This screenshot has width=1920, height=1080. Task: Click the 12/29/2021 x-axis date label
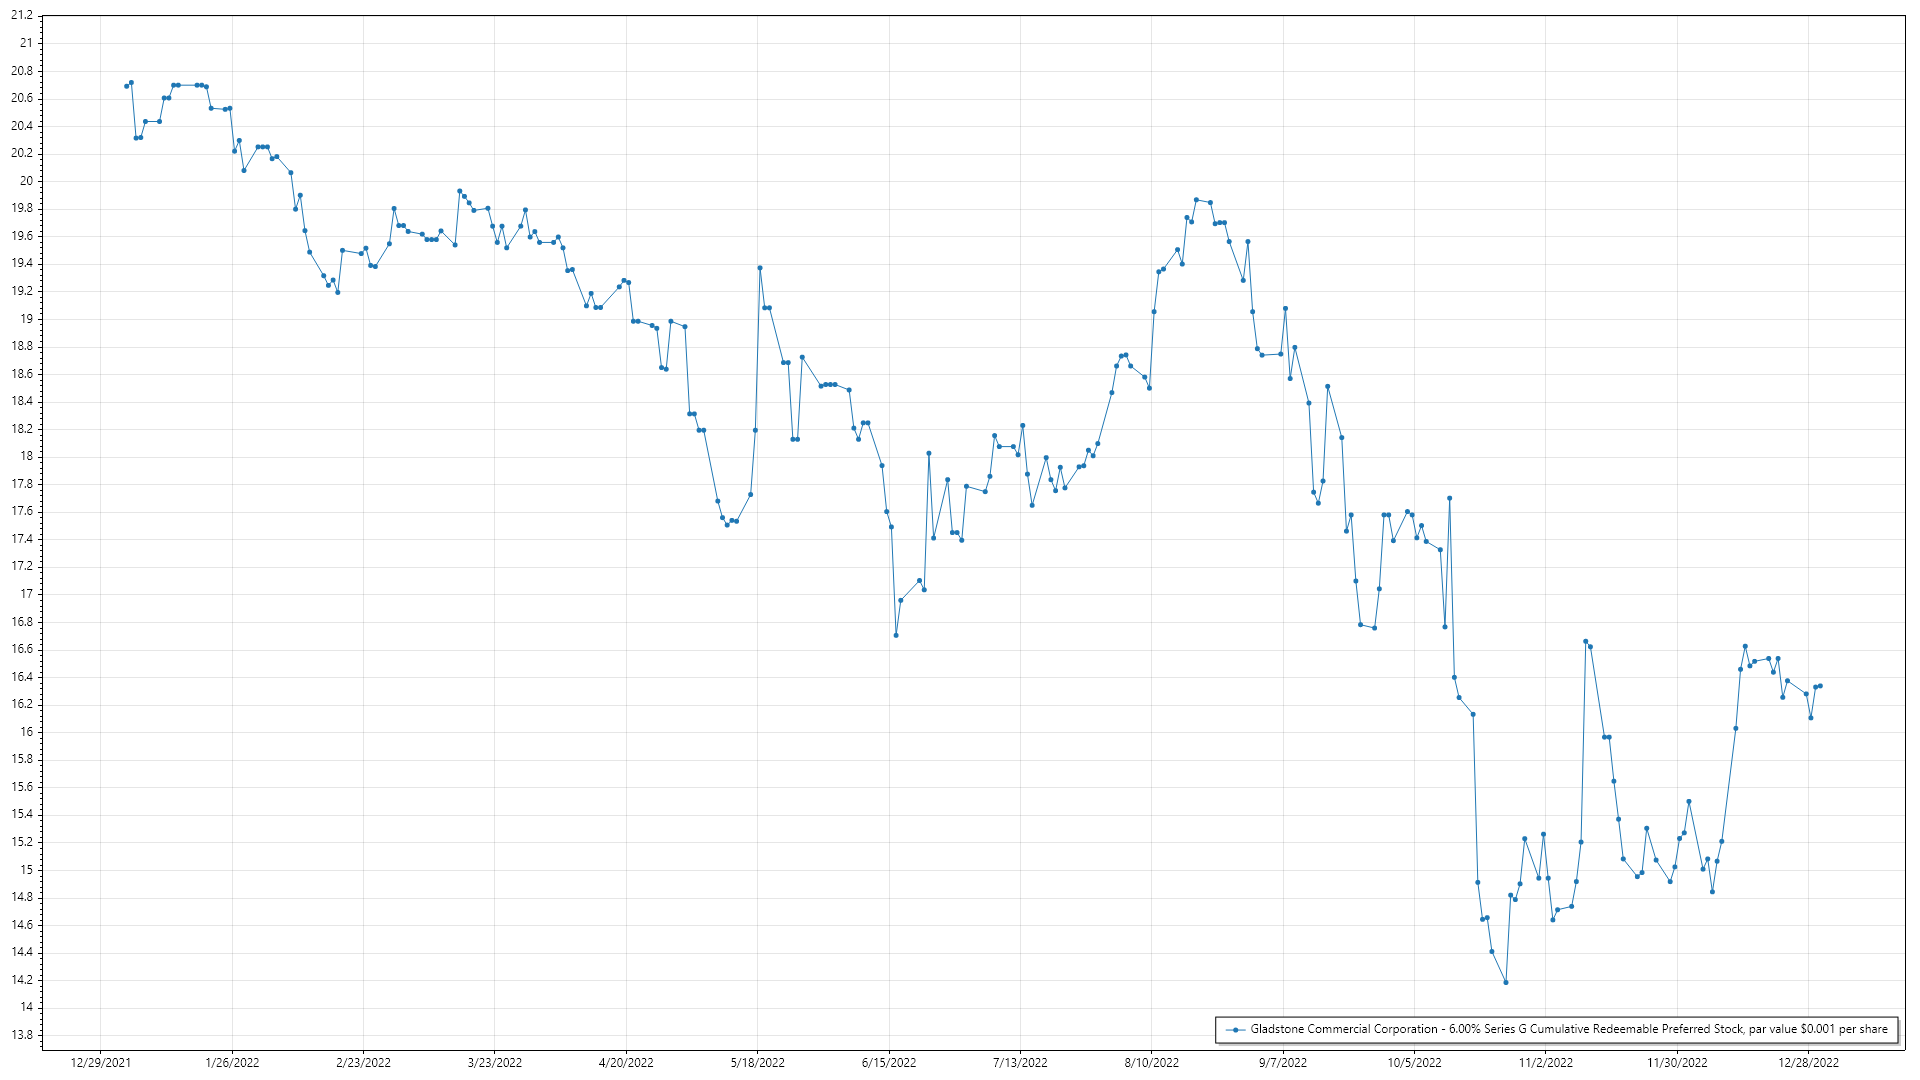point(100,1063)
